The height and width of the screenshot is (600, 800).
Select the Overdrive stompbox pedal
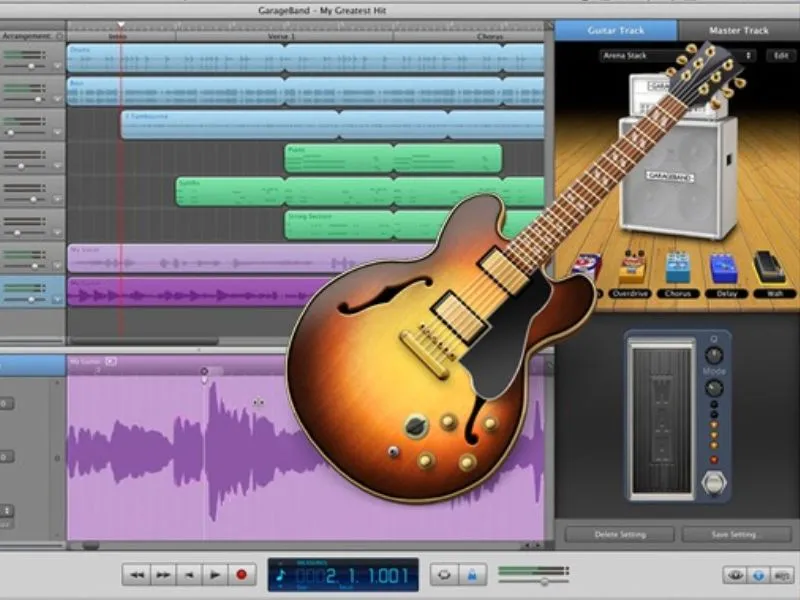pos(631,268)
